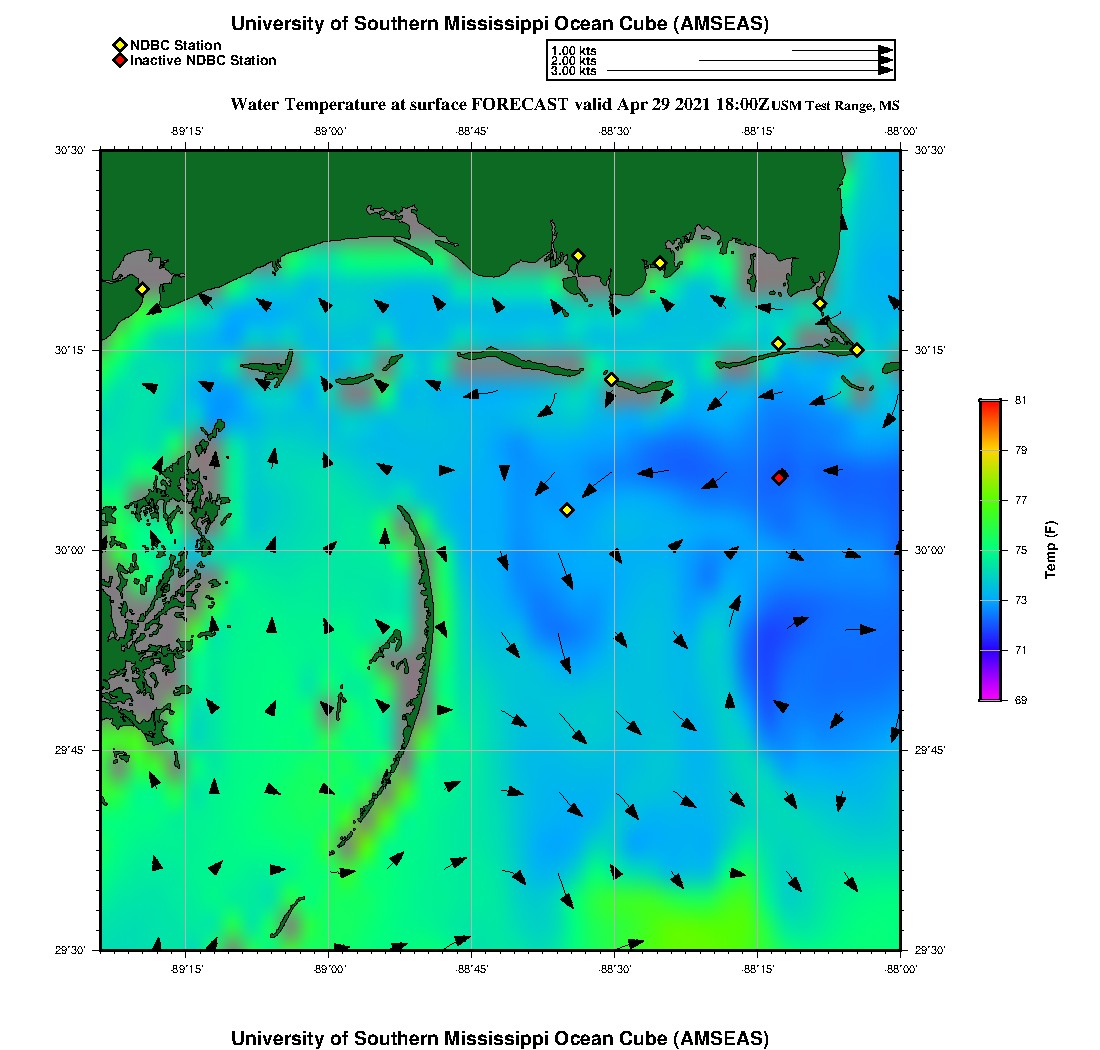The image size is (1100, 1050).
Task: Click the "81" color bar value
Action: (1021, 400)
